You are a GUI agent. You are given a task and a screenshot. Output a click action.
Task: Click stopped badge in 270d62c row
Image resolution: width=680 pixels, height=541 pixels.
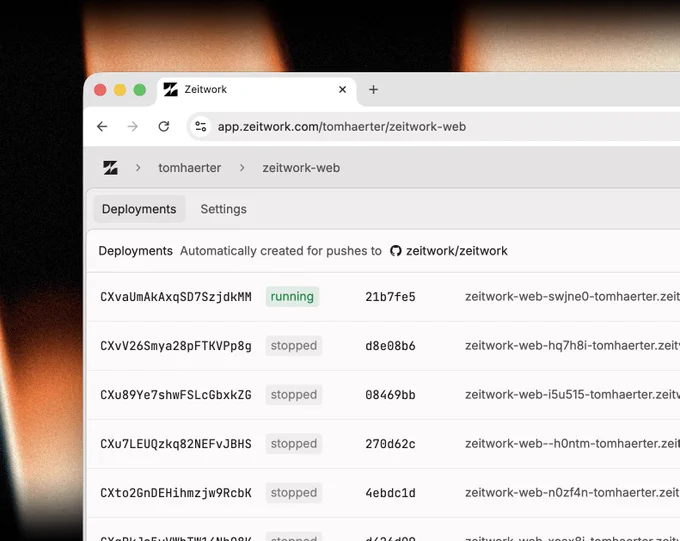click(294, 444)
